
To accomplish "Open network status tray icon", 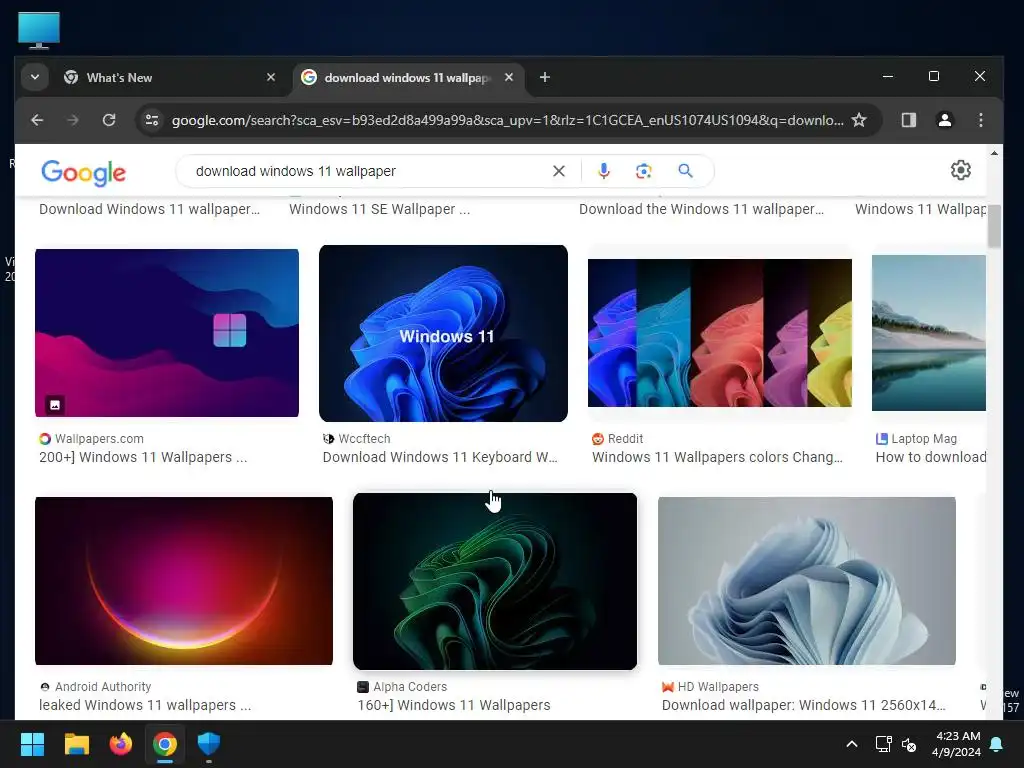I will click(x=883, y=744).
